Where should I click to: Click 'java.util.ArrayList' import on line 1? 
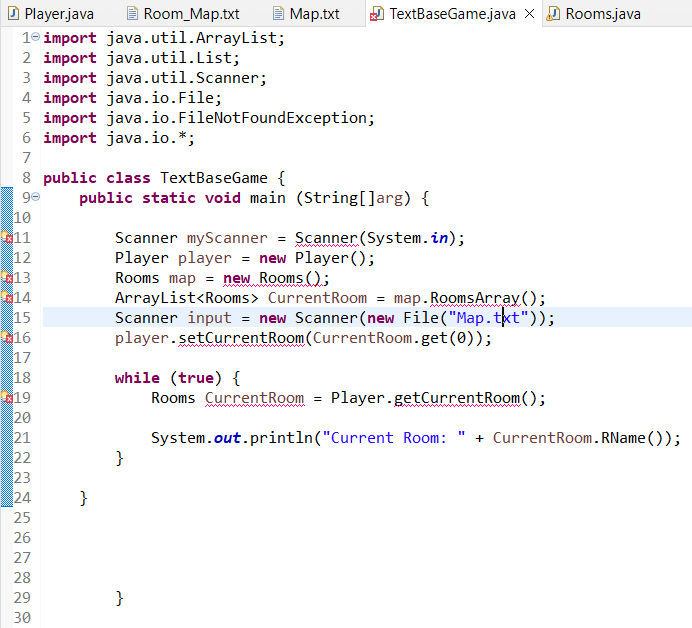coord(192,38)
